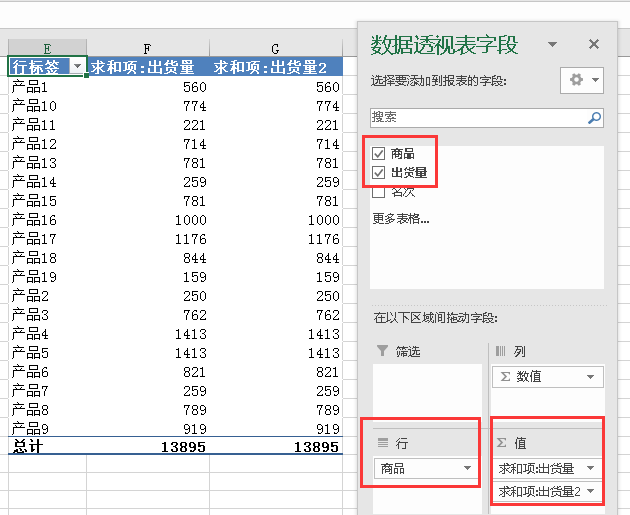Uncheck the 出货量 field checkbox

[x=378, y=173]
